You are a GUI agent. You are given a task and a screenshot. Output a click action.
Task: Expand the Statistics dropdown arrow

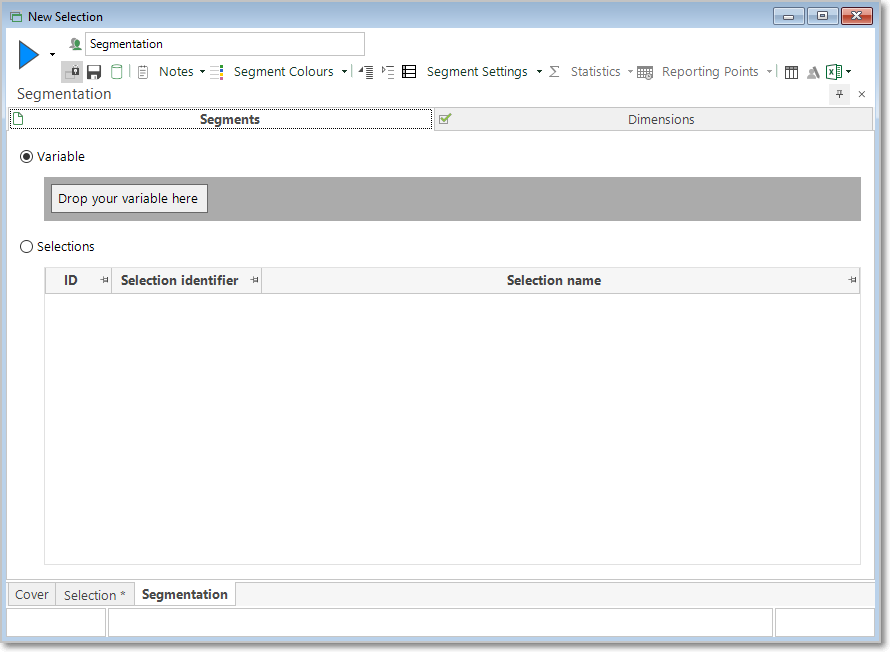tap(630, 72)
